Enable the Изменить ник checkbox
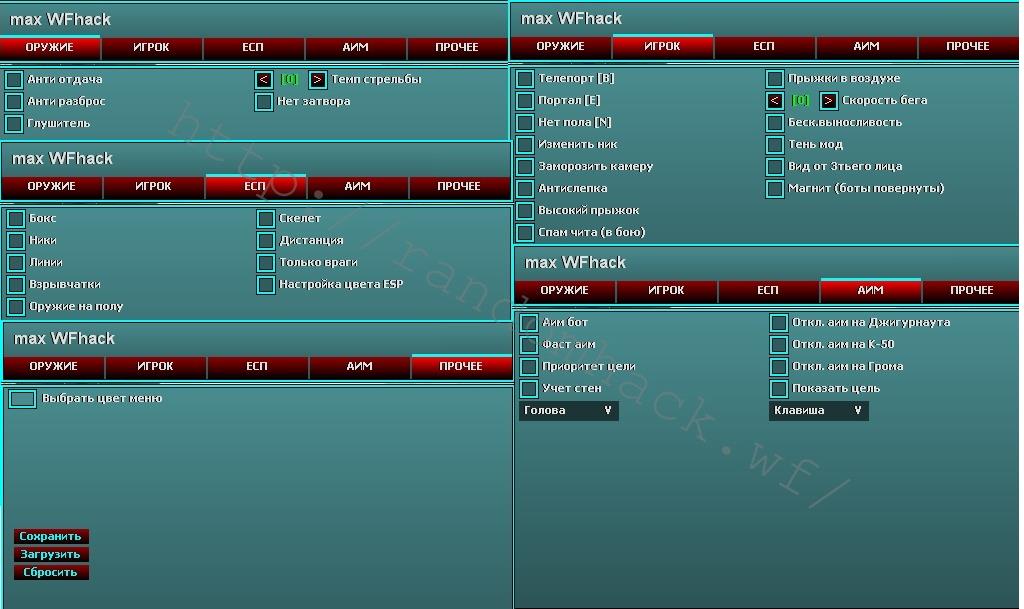The width and height of the screenshot is (1024, 609). point(525,145)
